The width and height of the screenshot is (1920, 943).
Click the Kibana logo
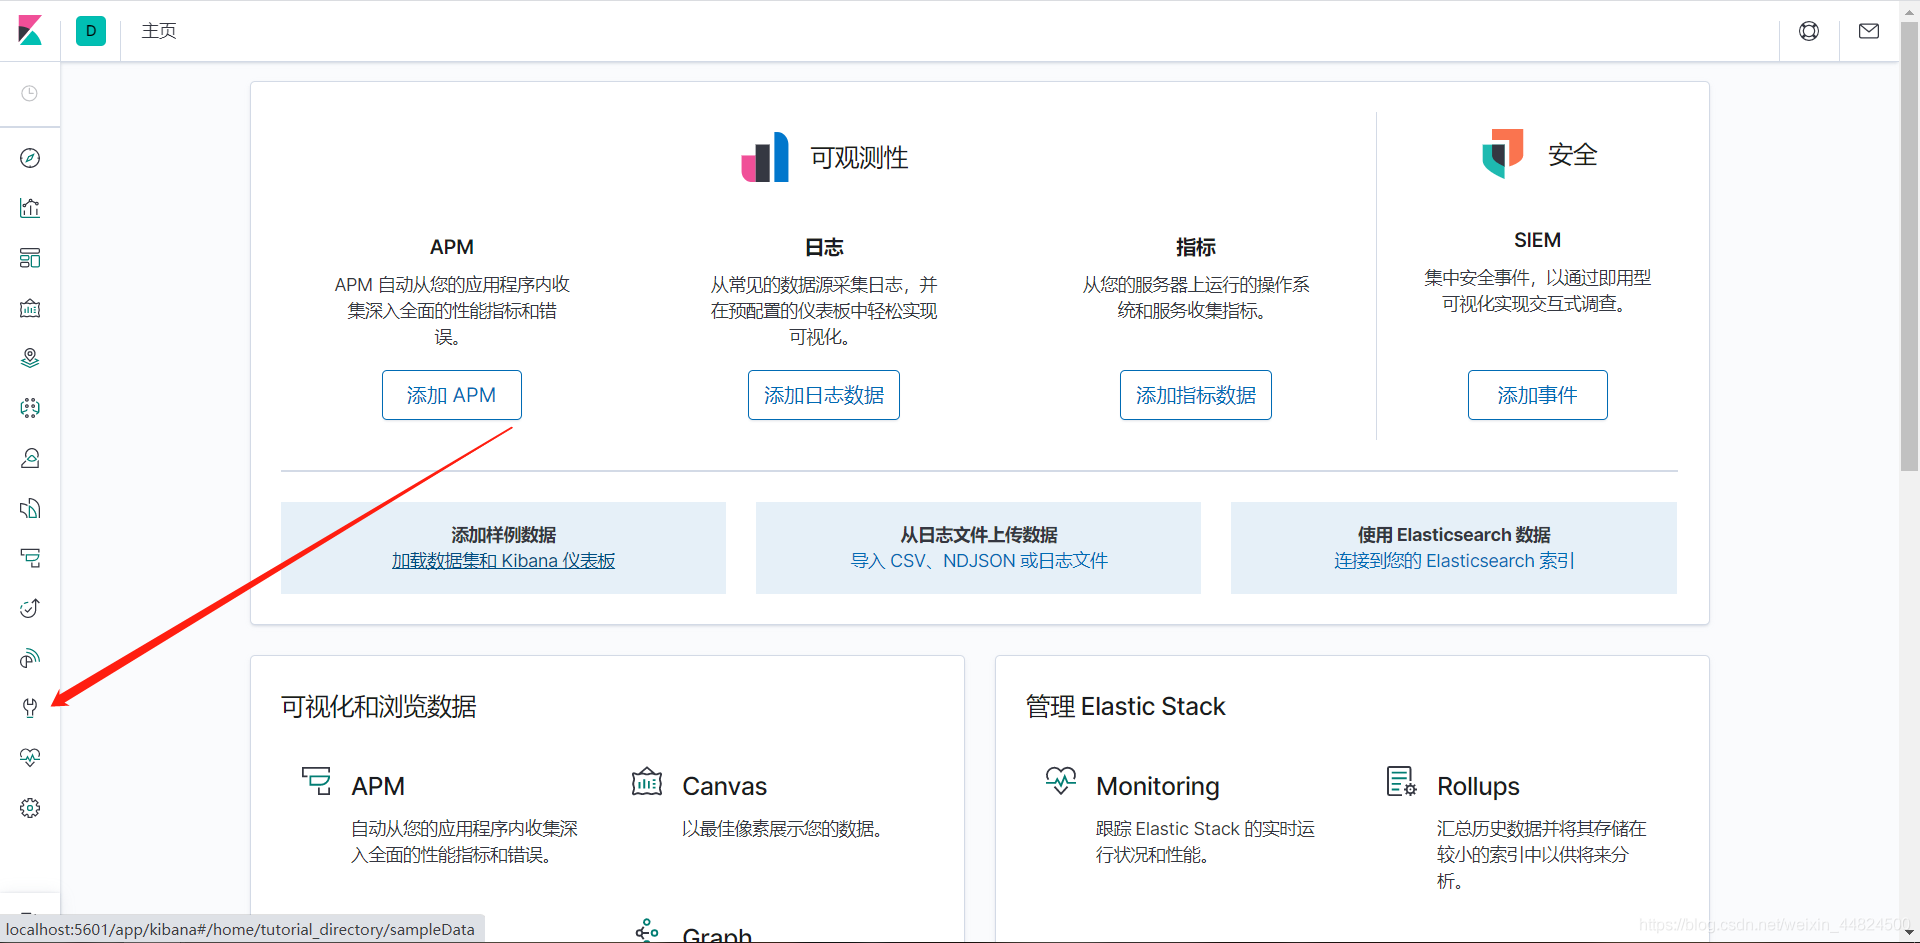click(30, 30)
